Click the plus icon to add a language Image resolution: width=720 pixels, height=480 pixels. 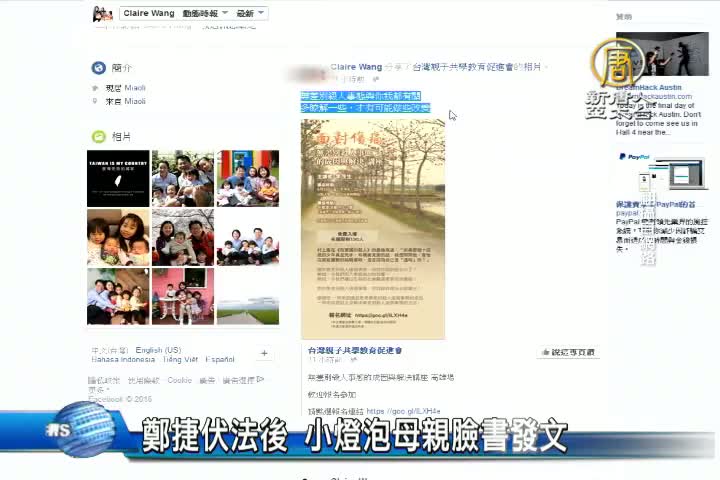tap(264, 353)
